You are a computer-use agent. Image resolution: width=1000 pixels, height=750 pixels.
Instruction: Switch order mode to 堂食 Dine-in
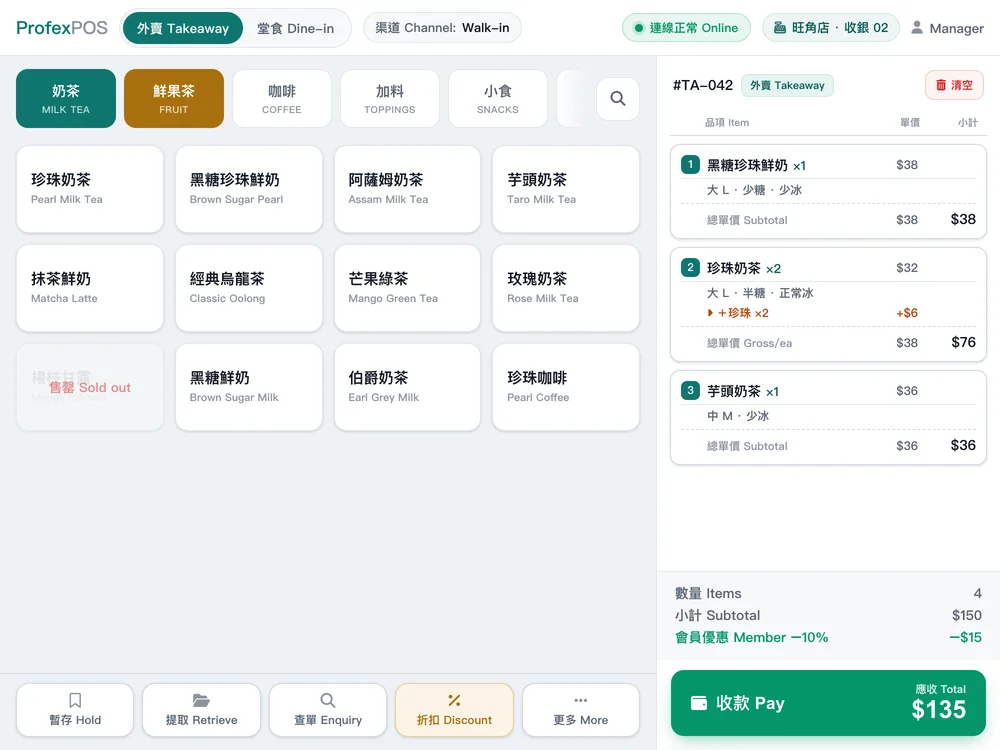tap(295, 28)
